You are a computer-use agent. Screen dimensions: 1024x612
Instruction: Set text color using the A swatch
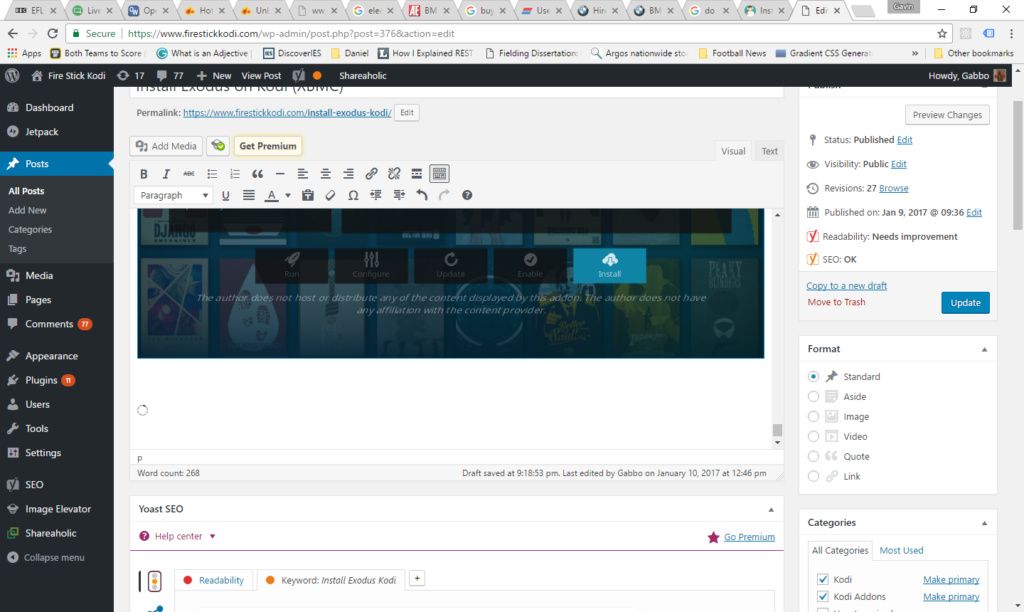271,195
